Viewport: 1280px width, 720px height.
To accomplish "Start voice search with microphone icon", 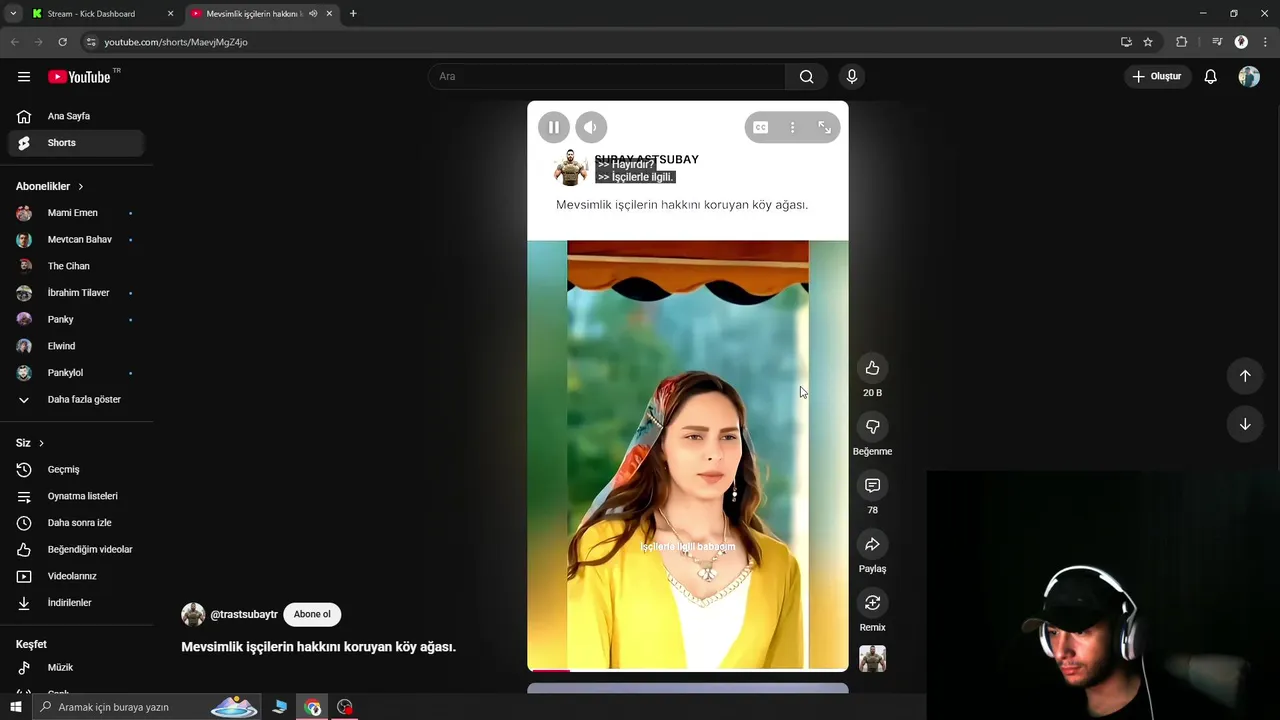I will pos(852,77).
